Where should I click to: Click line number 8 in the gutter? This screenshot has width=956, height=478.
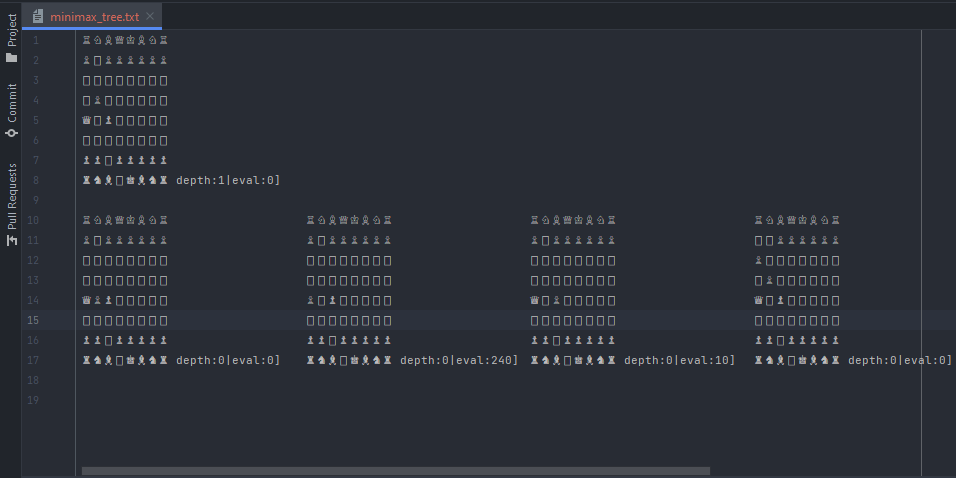tap(36, 180)
